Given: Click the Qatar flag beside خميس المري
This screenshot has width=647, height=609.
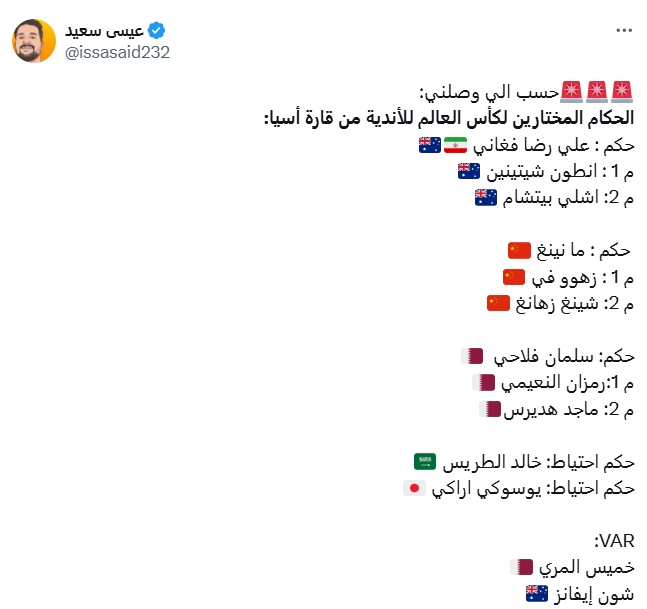Looking at the screenshot, I should [x=522, y=567].
